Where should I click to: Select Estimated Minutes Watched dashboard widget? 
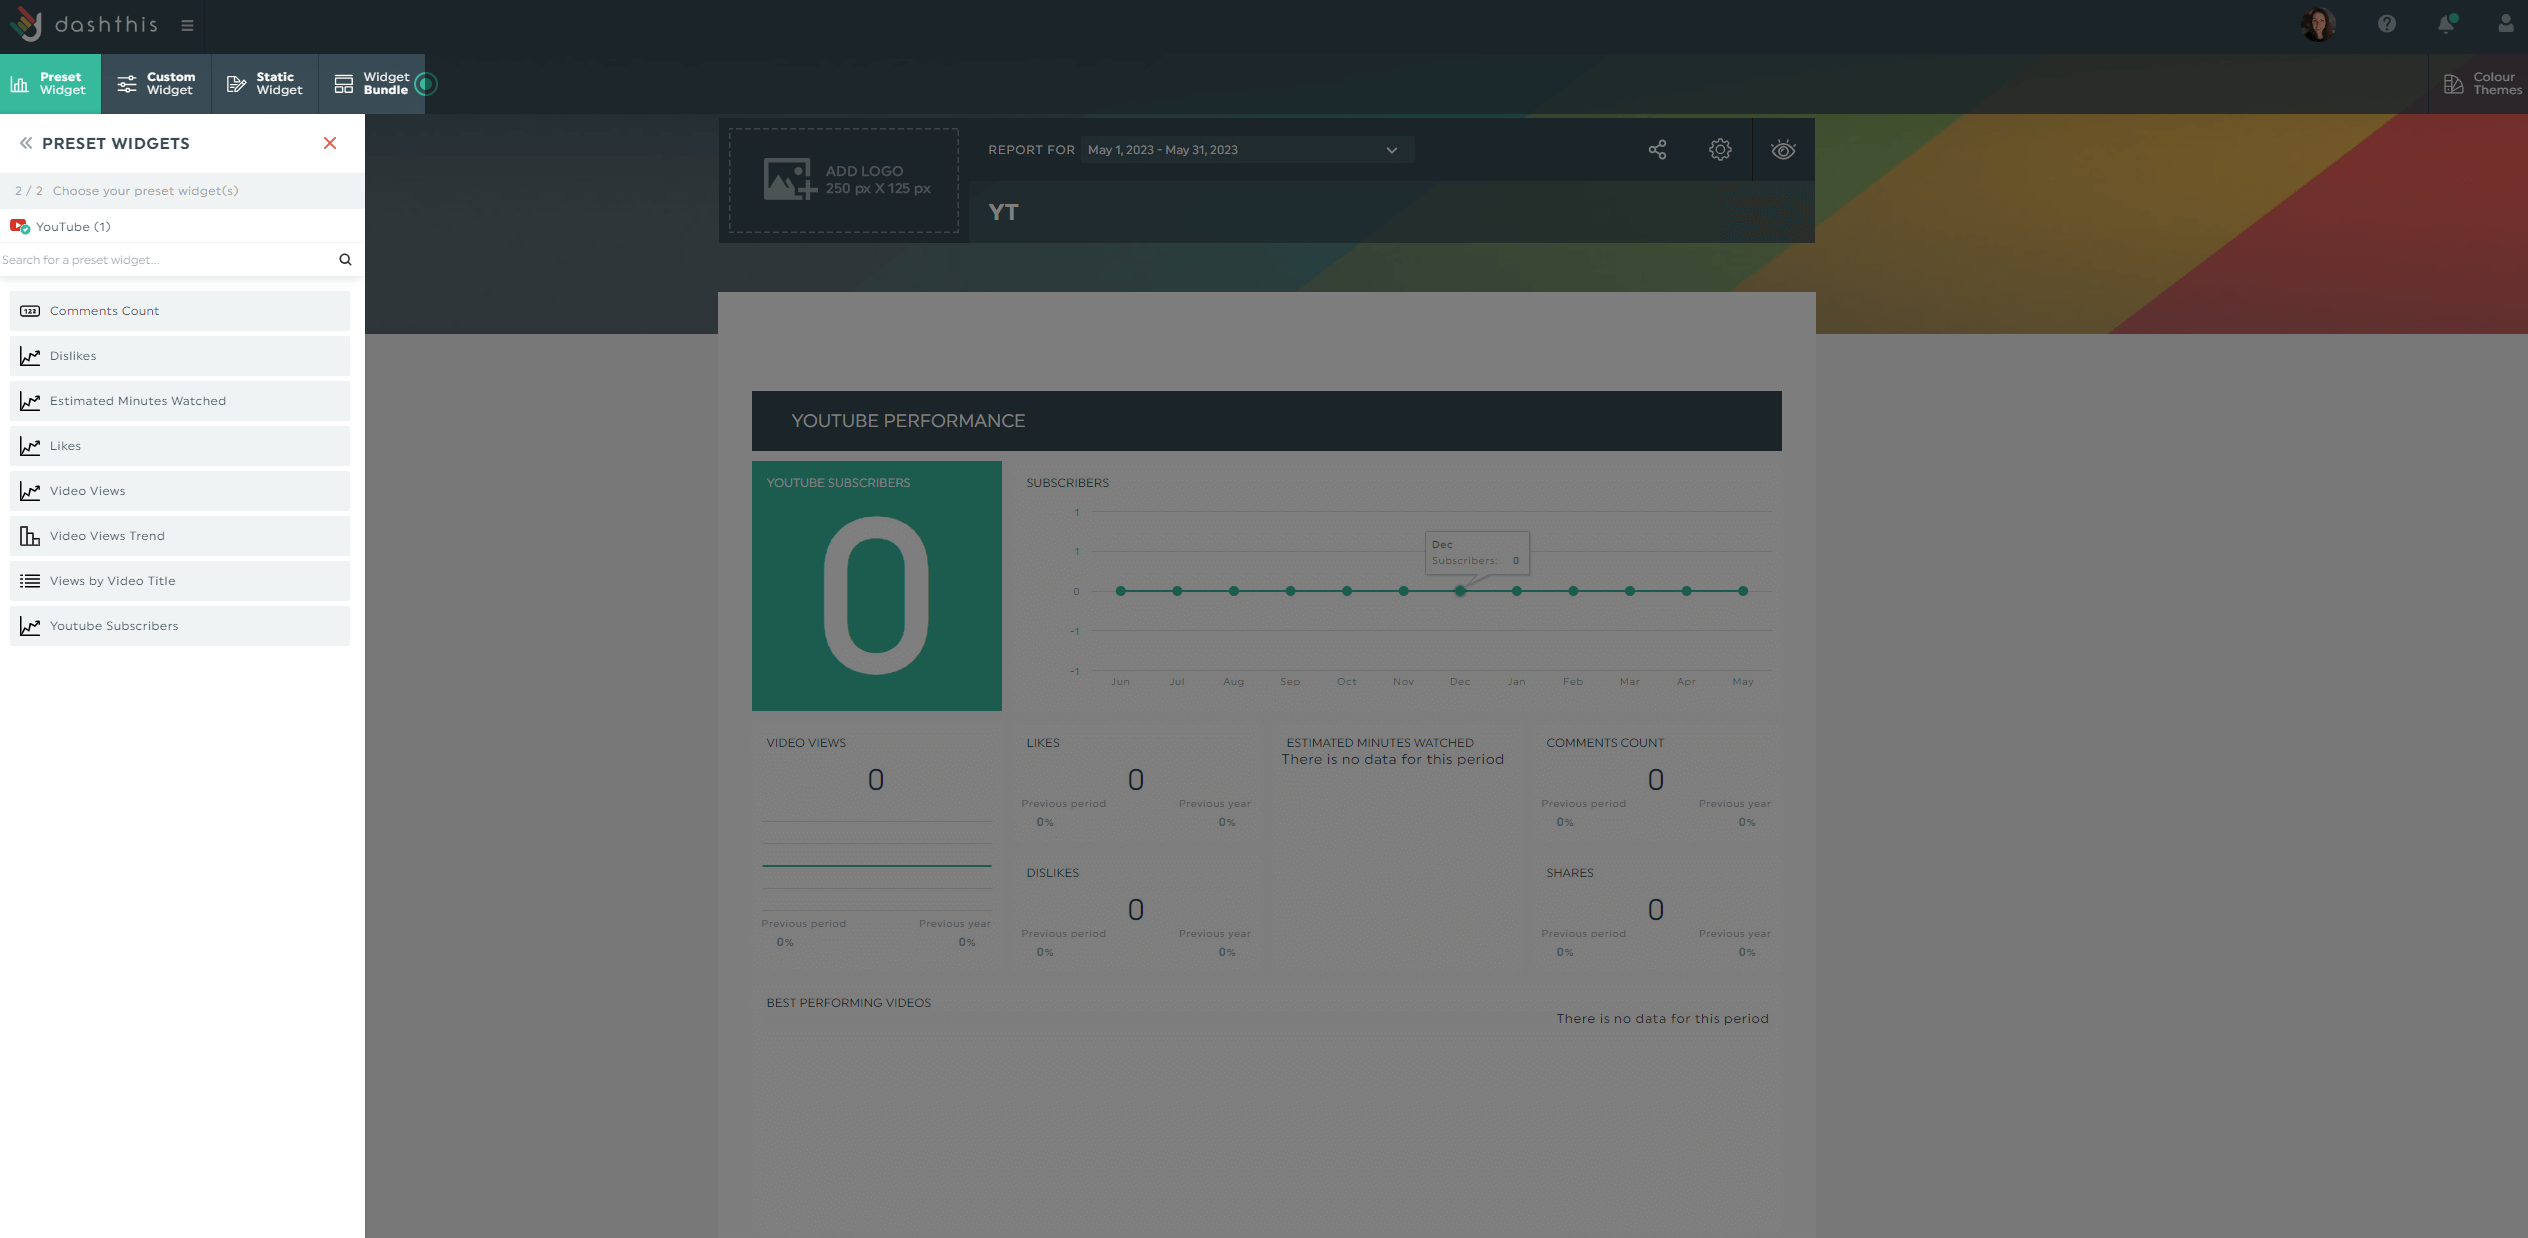click(1397, 846)
